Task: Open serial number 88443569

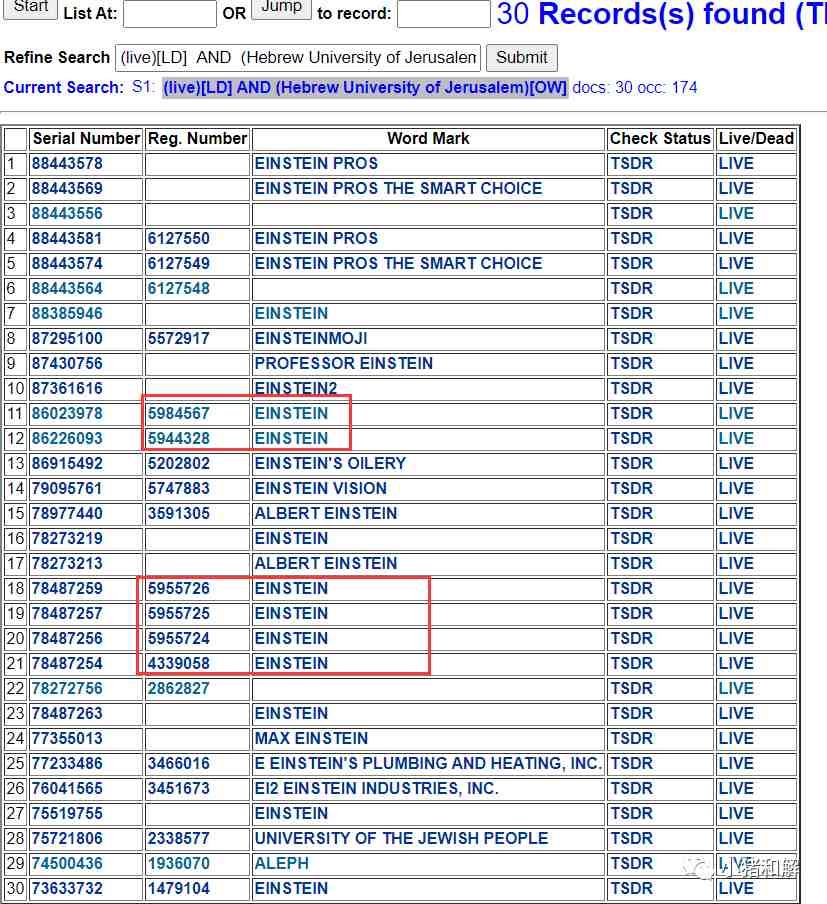Action: pos(67,189)
